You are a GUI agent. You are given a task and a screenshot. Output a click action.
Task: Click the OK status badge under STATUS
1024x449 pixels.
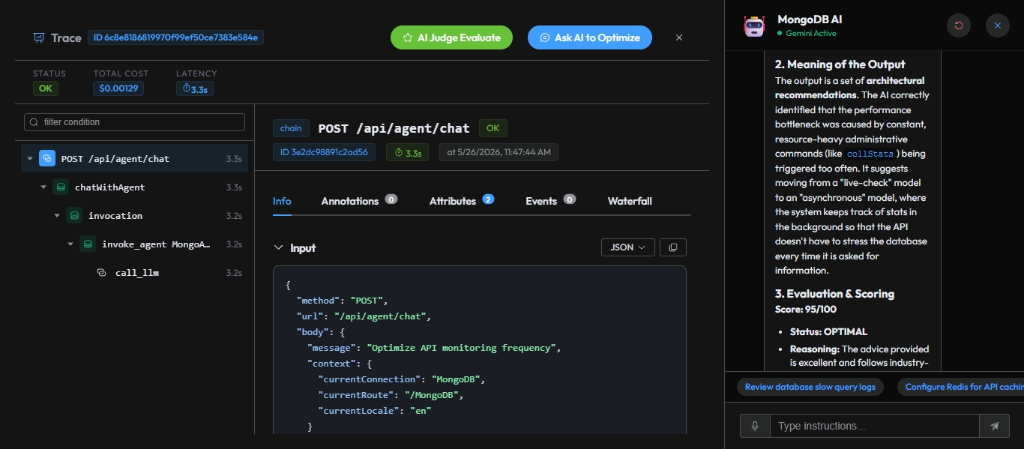(x=45, y=89)
